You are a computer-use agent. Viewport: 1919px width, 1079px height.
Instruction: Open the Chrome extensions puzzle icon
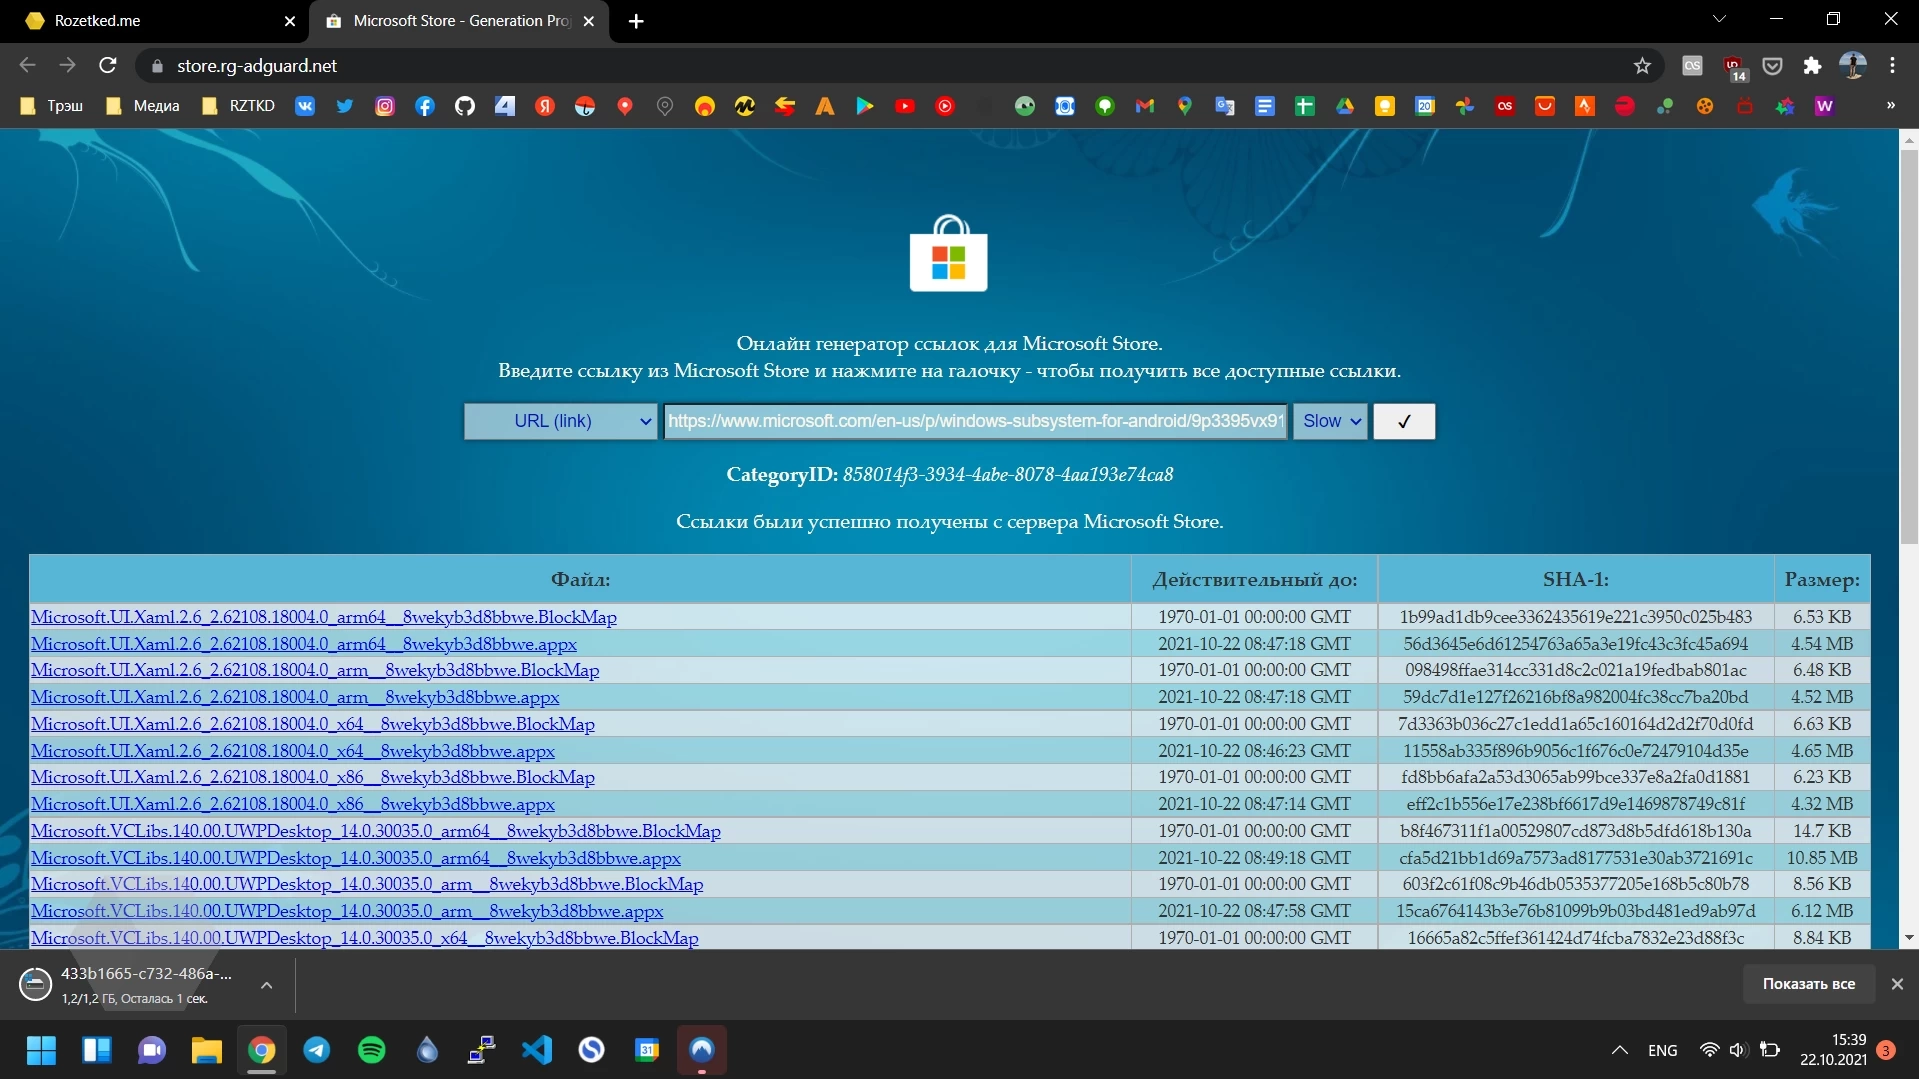[1812, 66]
